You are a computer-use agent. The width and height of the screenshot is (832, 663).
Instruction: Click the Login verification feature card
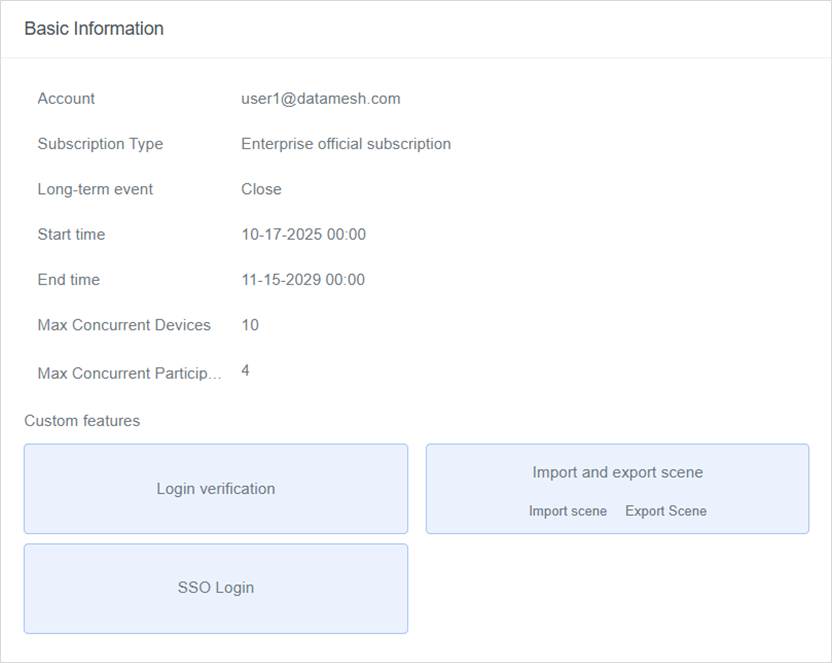[215, 489]
